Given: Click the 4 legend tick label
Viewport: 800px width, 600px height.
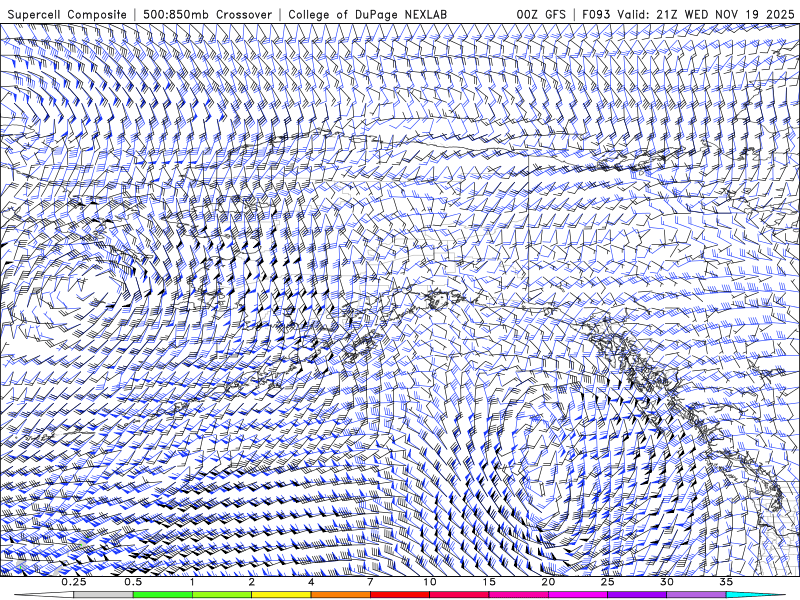Looking at the screenshot, I should coord(311,582).
